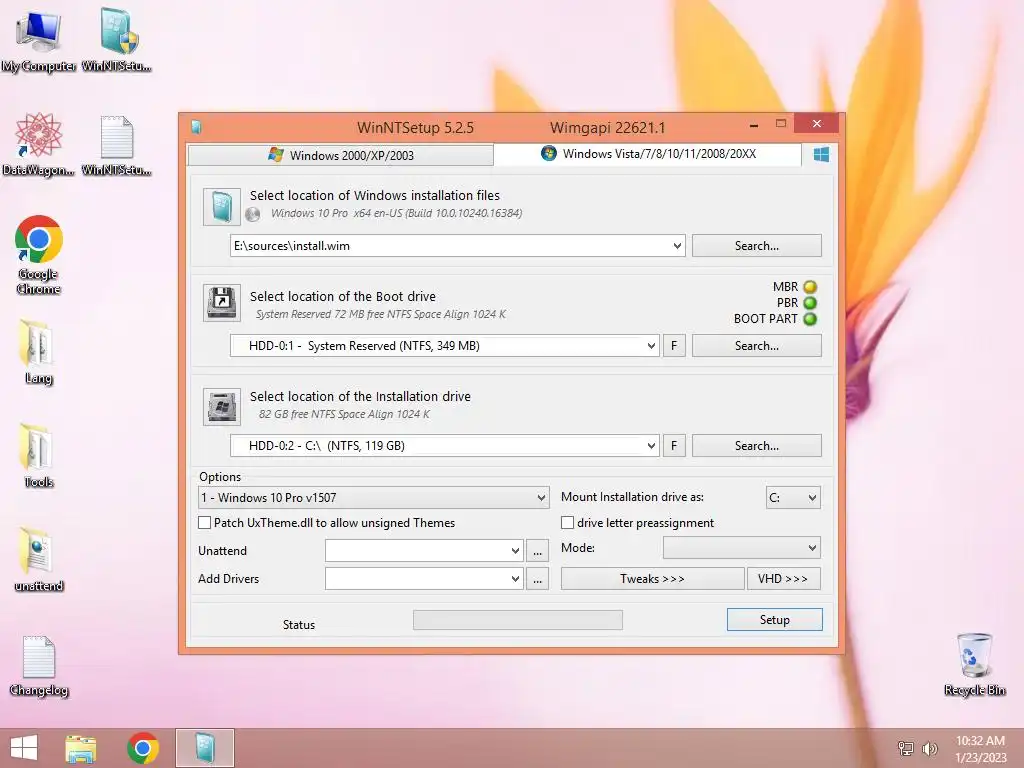The height and width of the screenshot is (768, 1024).
Task: Click System Reserved 72 MB free info text
Action: [381, 314]
